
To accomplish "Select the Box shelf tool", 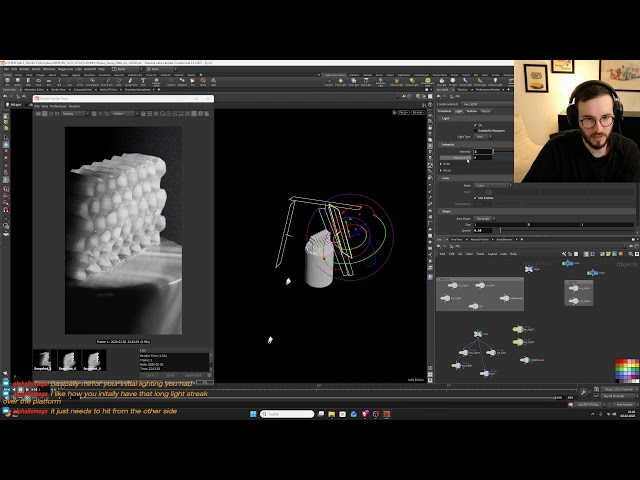I will 7,82.
